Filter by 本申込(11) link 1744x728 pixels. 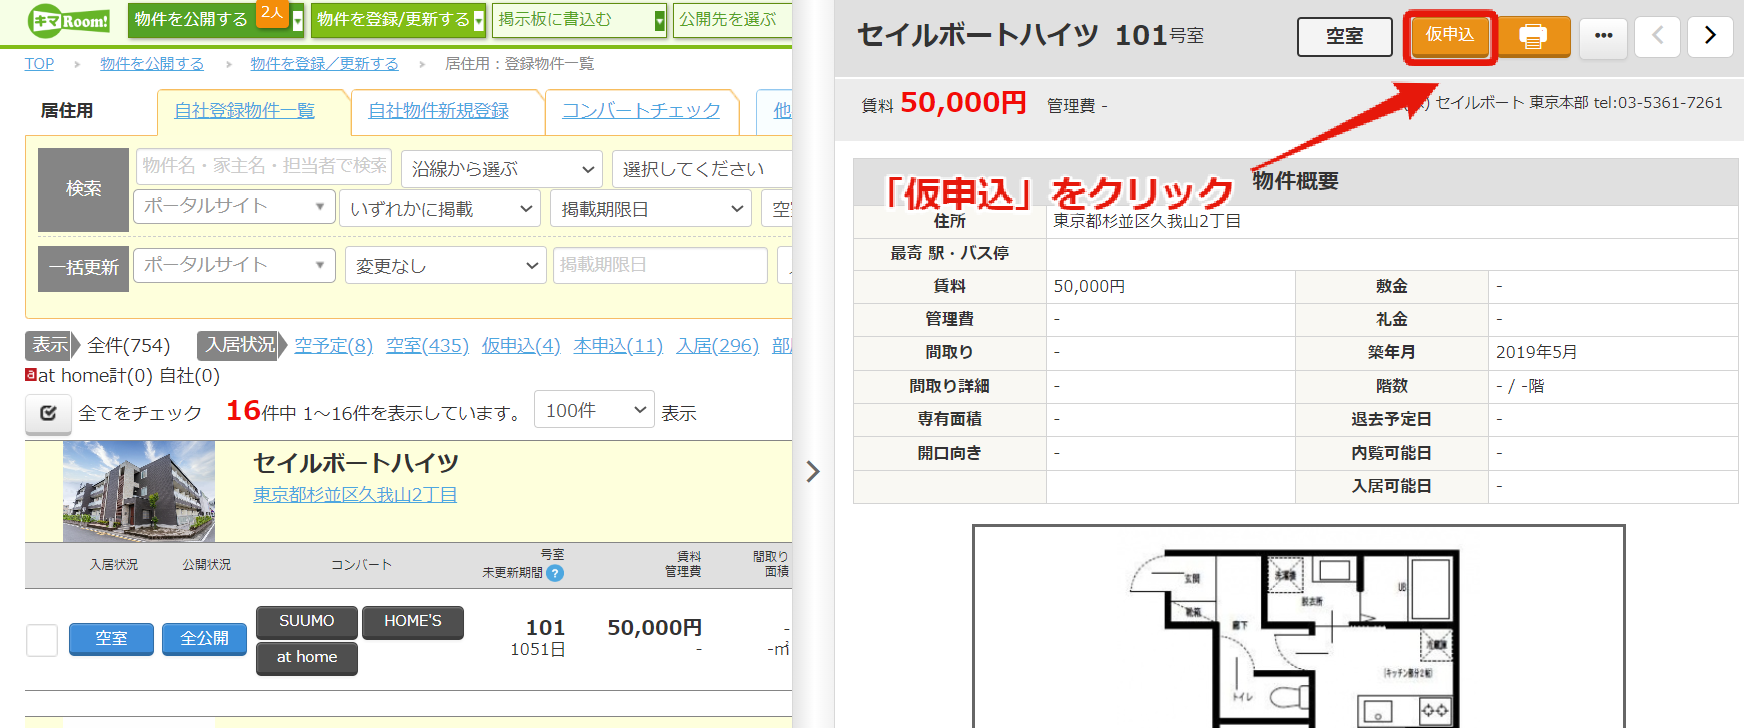coord(618,345)
